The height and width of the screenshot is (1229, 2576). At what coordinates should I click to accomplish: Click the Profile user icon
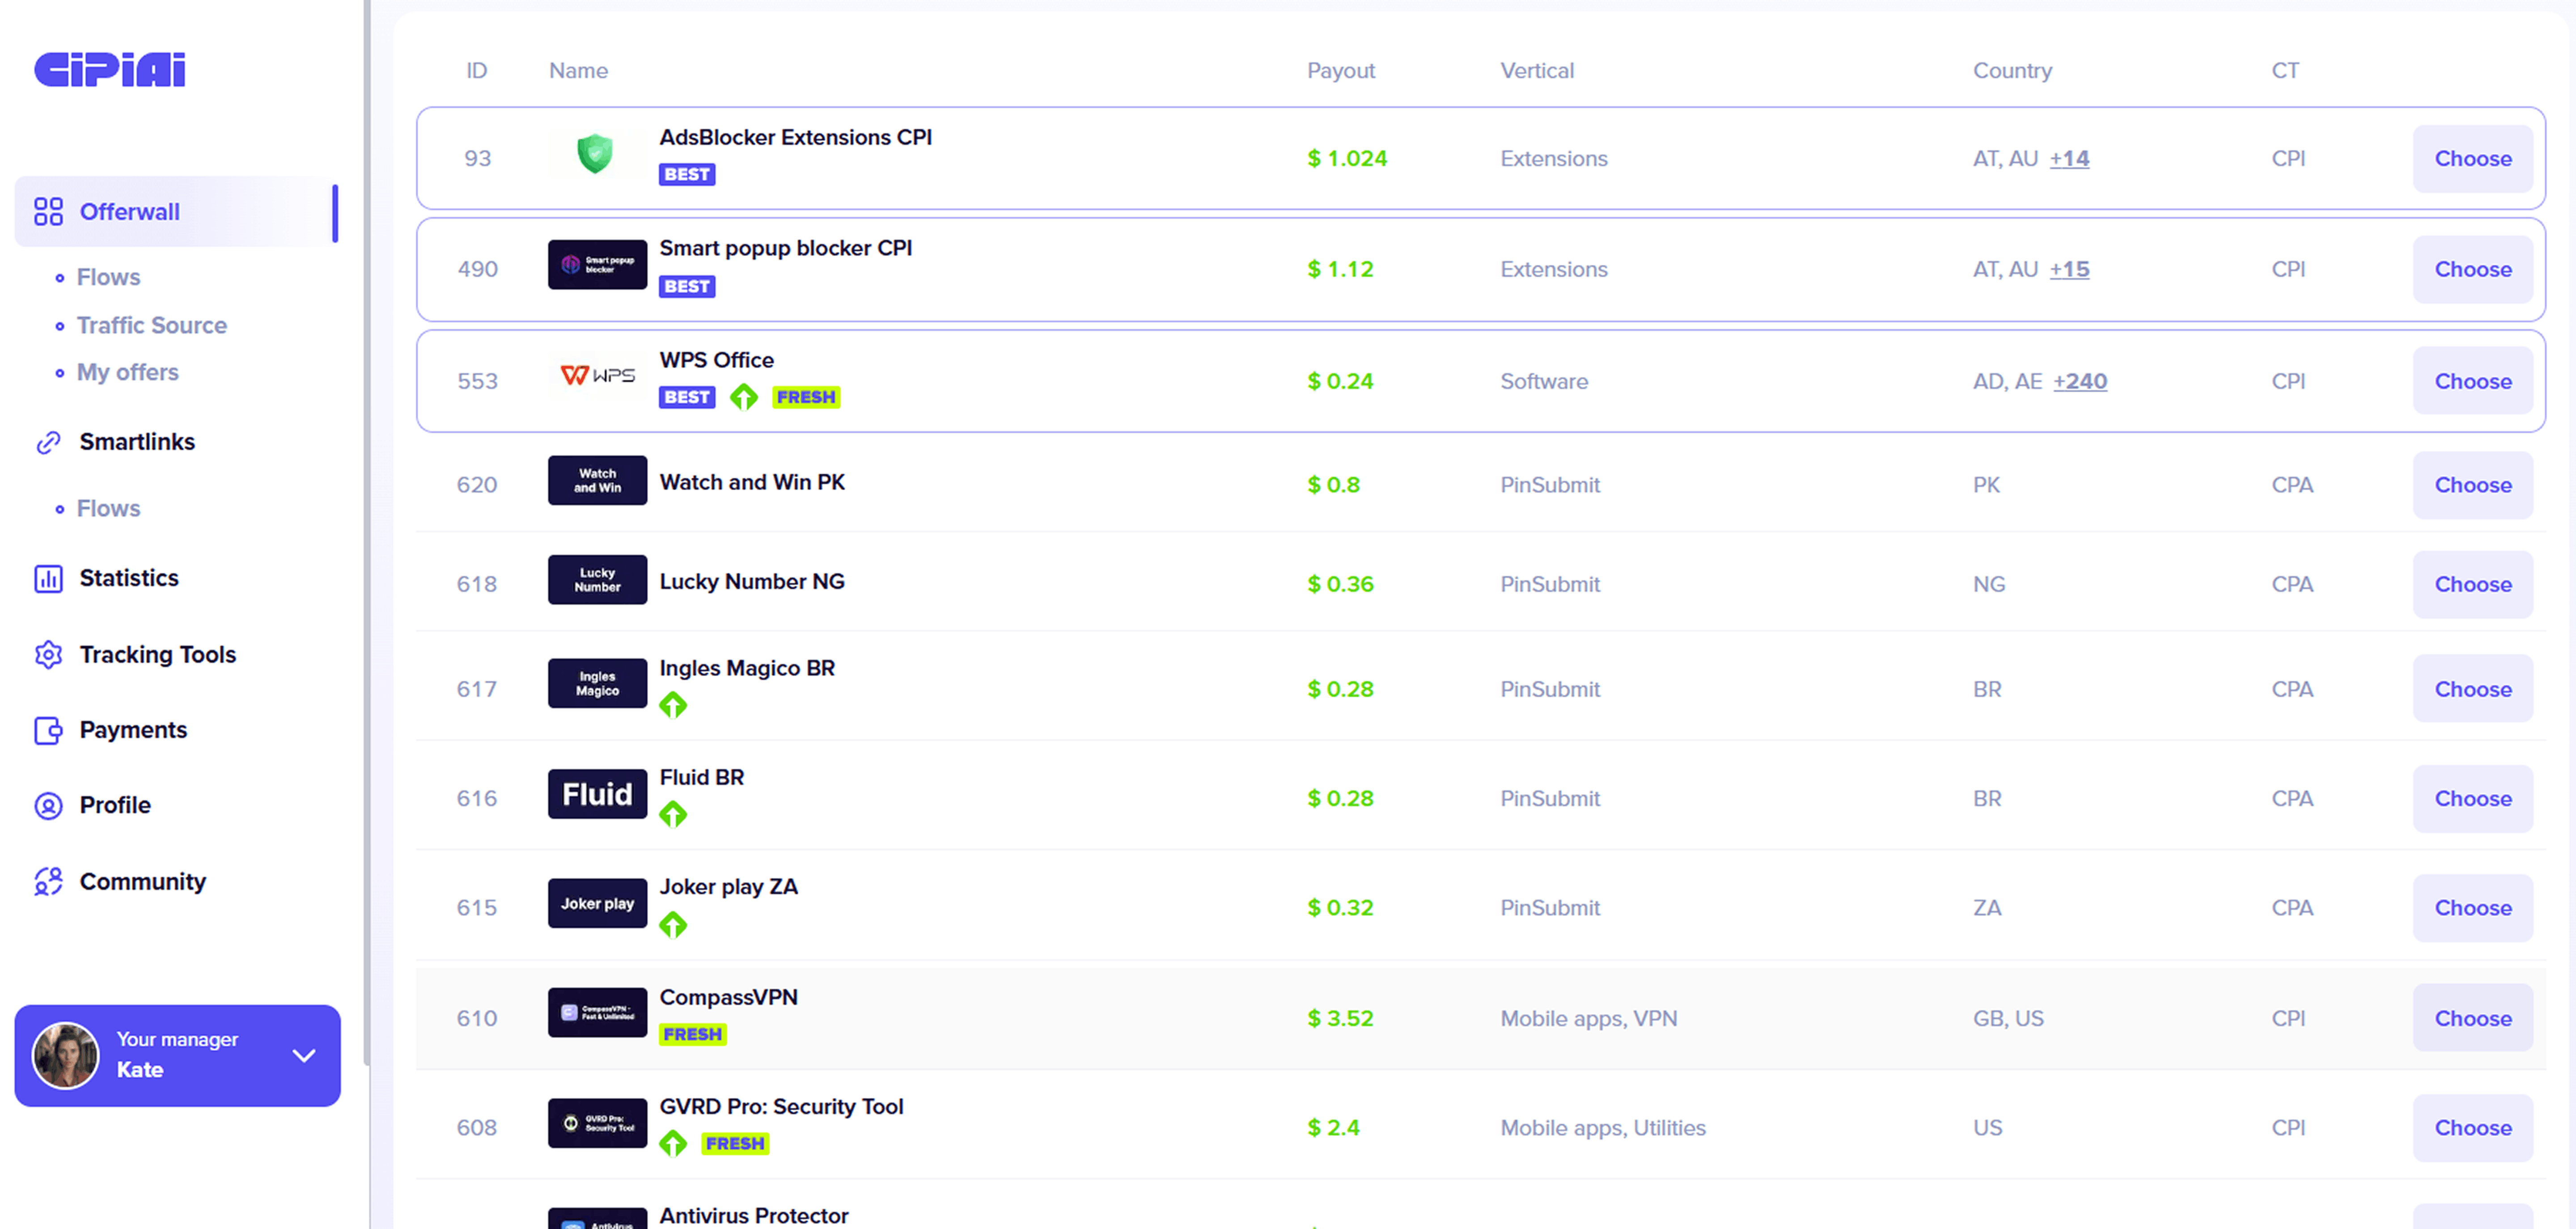coord(48,805)
